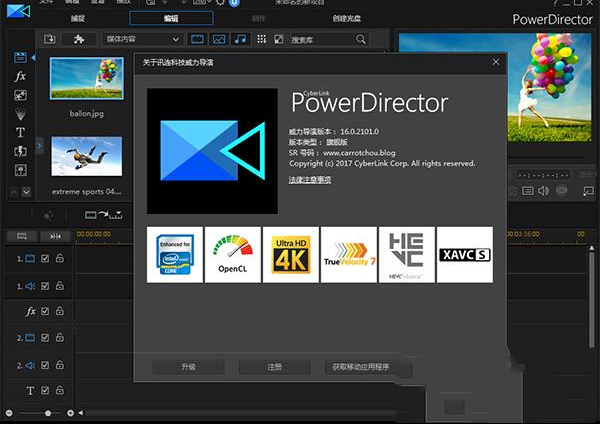Switch to the 创建光盘 (Create Disc) tab

(x=349, y=19)
